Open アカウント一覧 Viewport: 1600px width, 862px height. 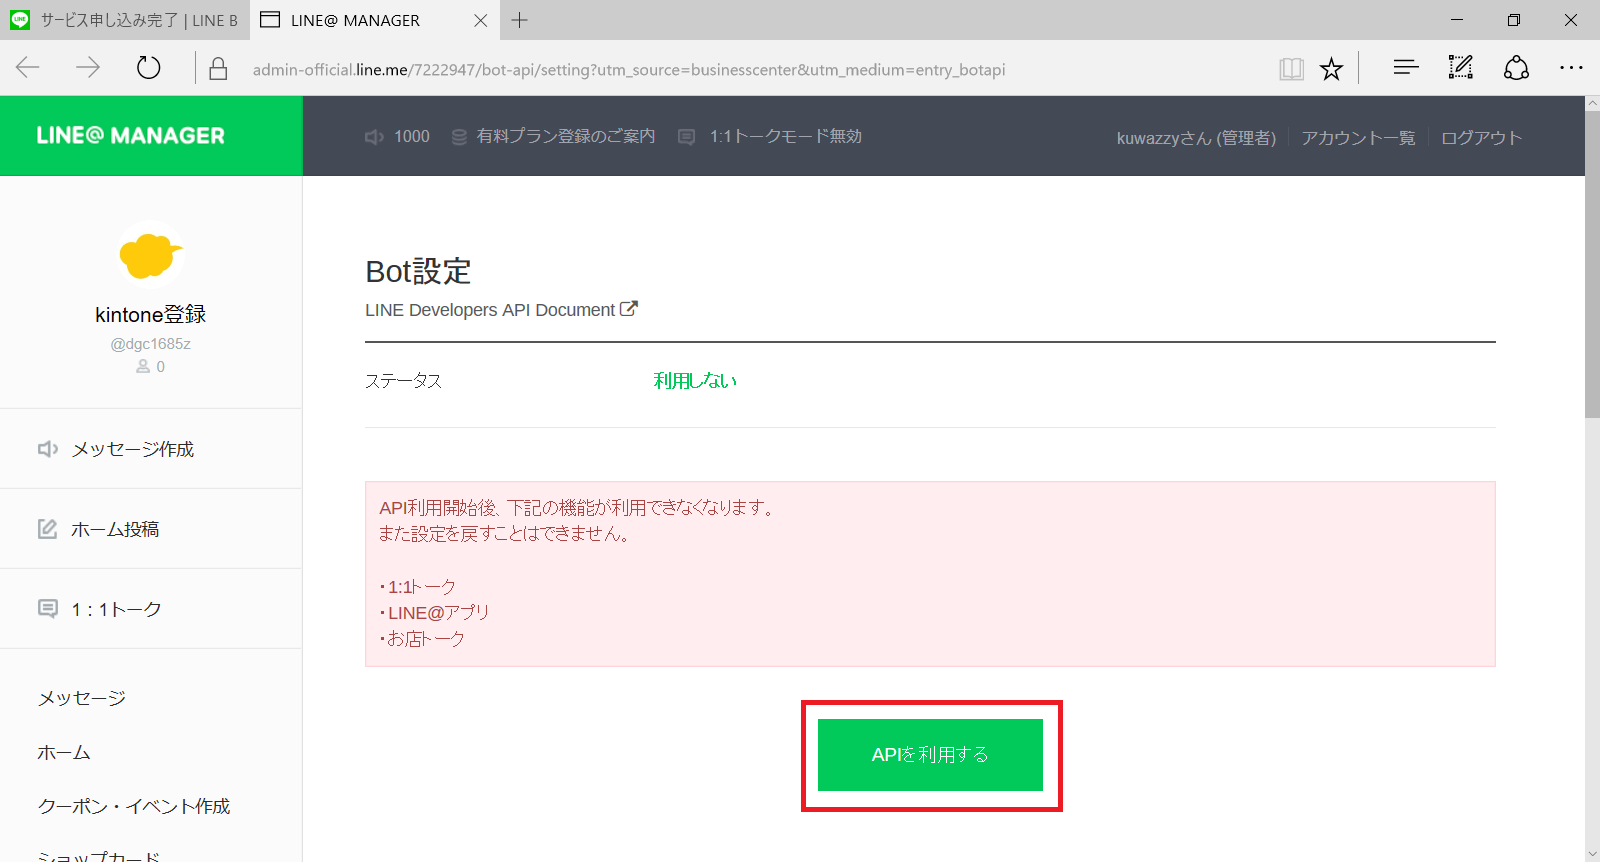[1358, 138]
